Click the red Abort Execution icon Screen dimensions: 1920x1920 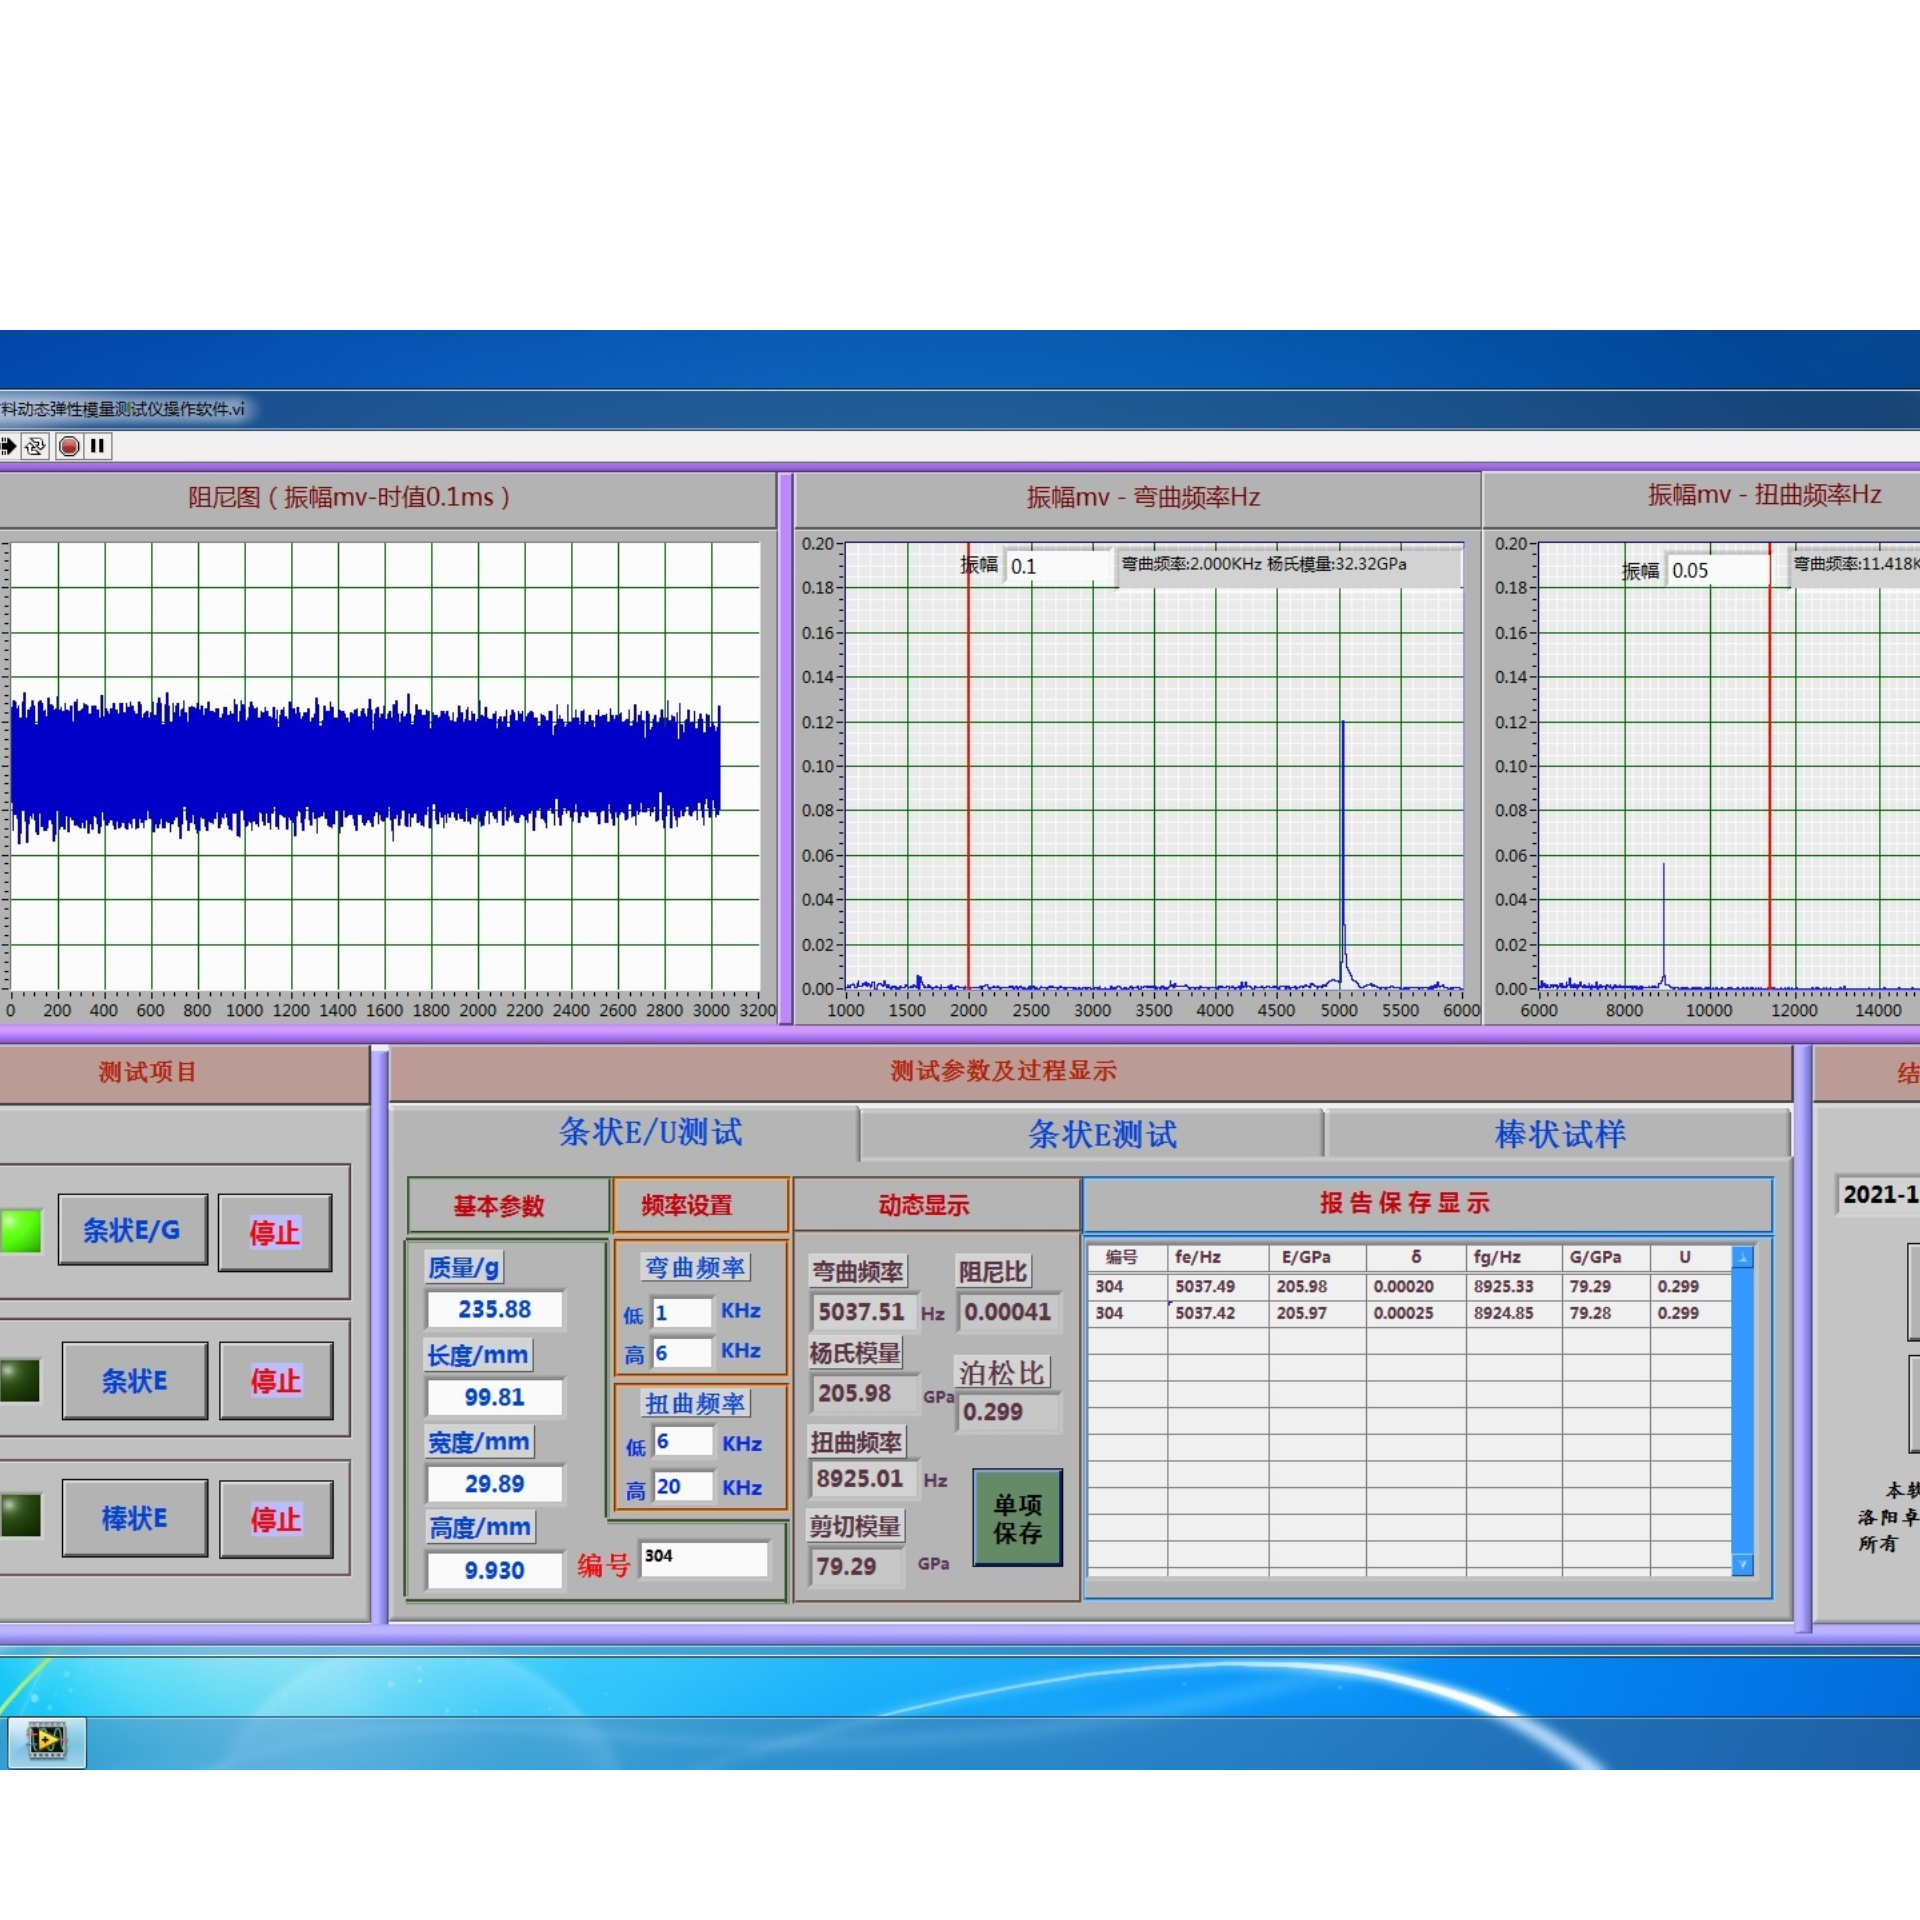click(x=69, y=446)
